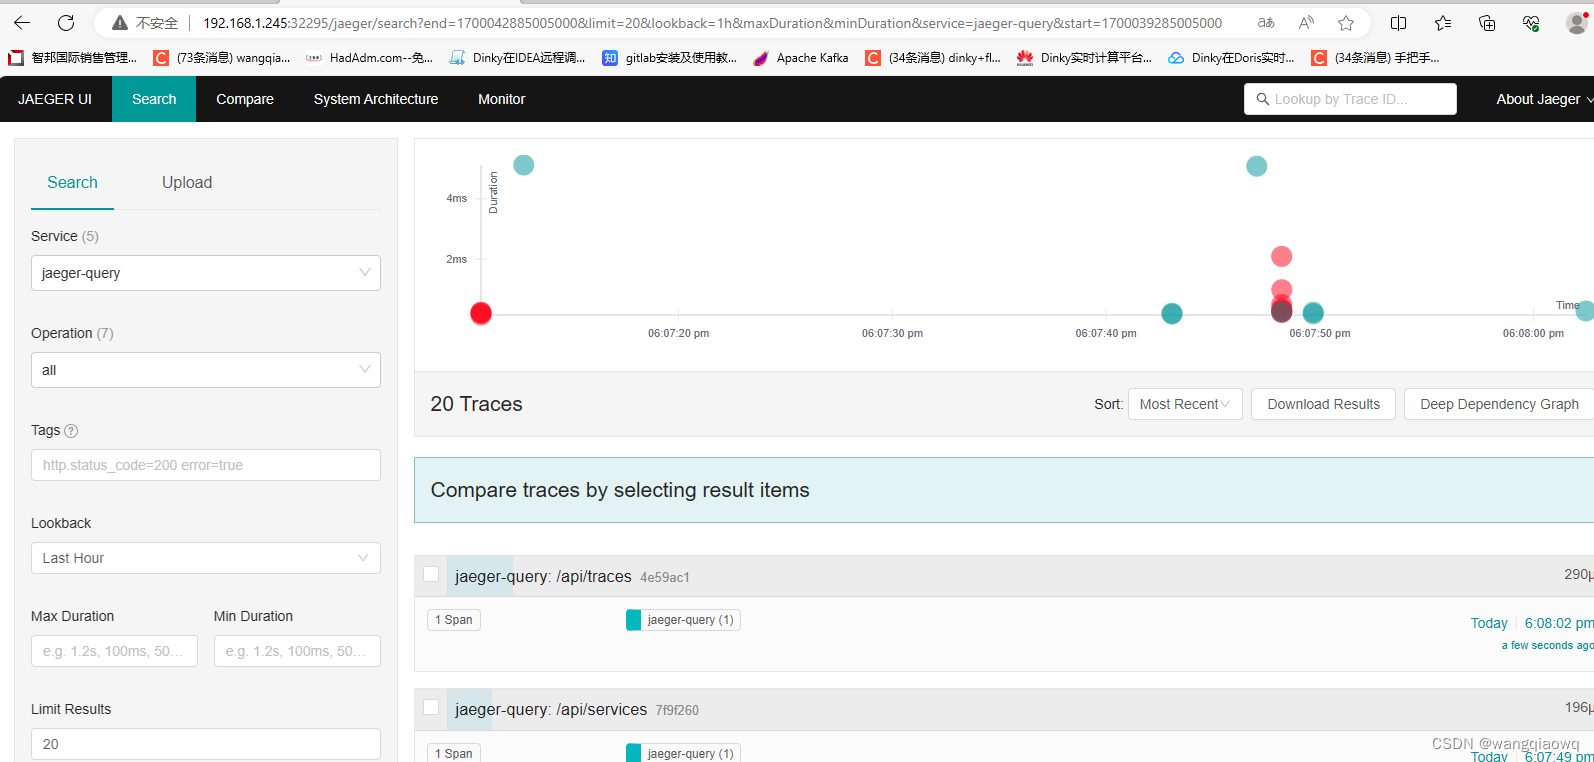Open the Lookback dropdown showing Last Hour
The width and height of the screenshot is (1594, 762).
tap(206, 558)
